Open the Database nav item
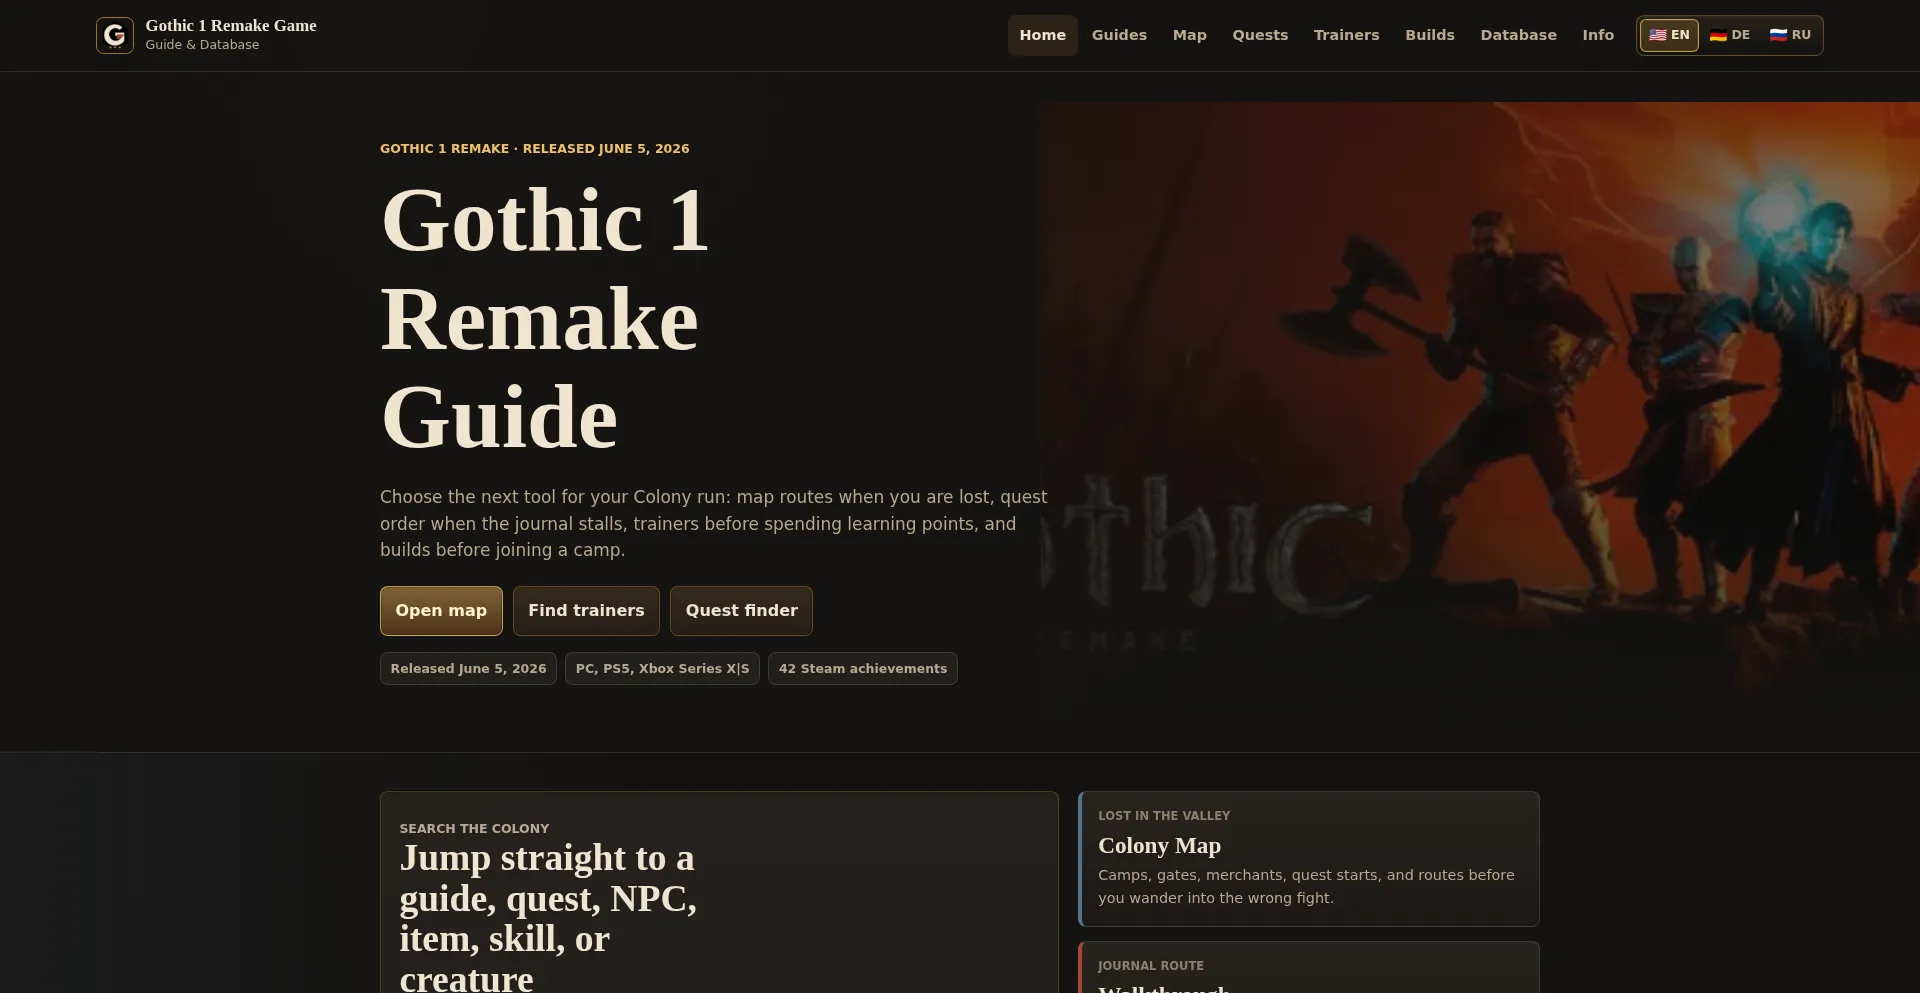The height and width of the screenshot is (993, 1920). click(x=1518, y=35)
